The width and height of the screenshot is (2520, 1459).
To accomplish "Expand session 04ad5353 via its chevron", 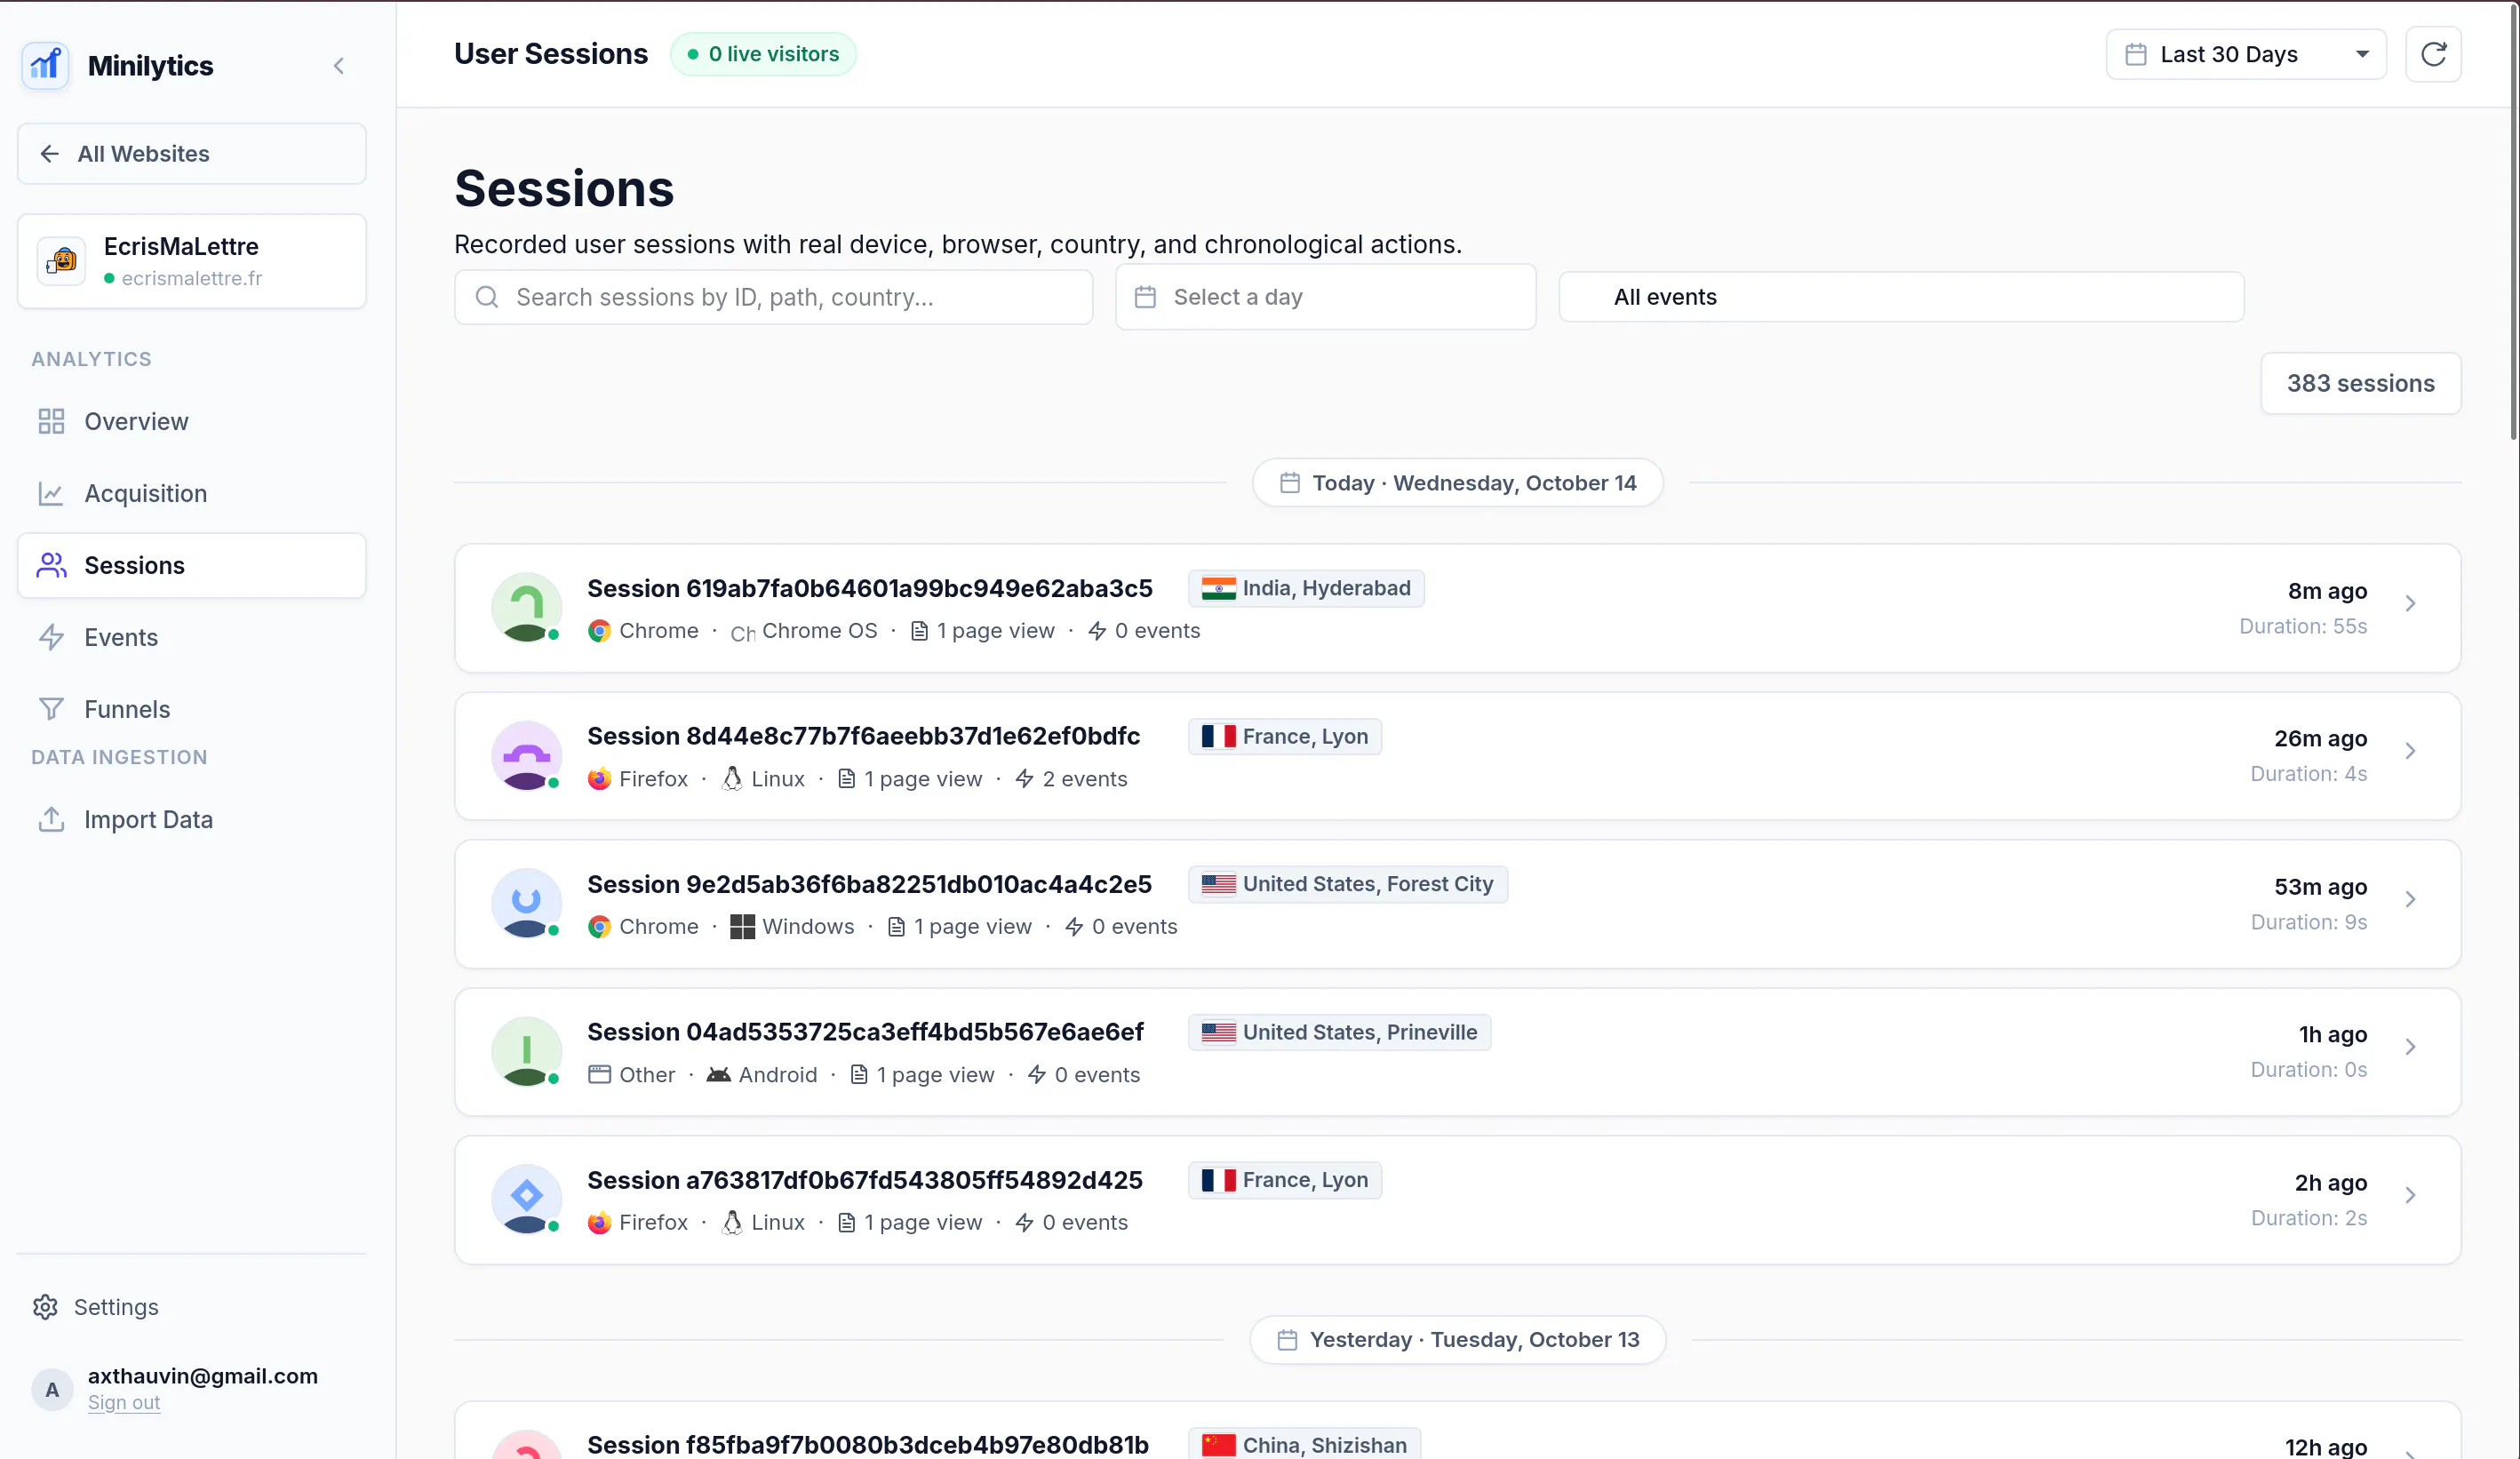I will pos(2410,1047).
